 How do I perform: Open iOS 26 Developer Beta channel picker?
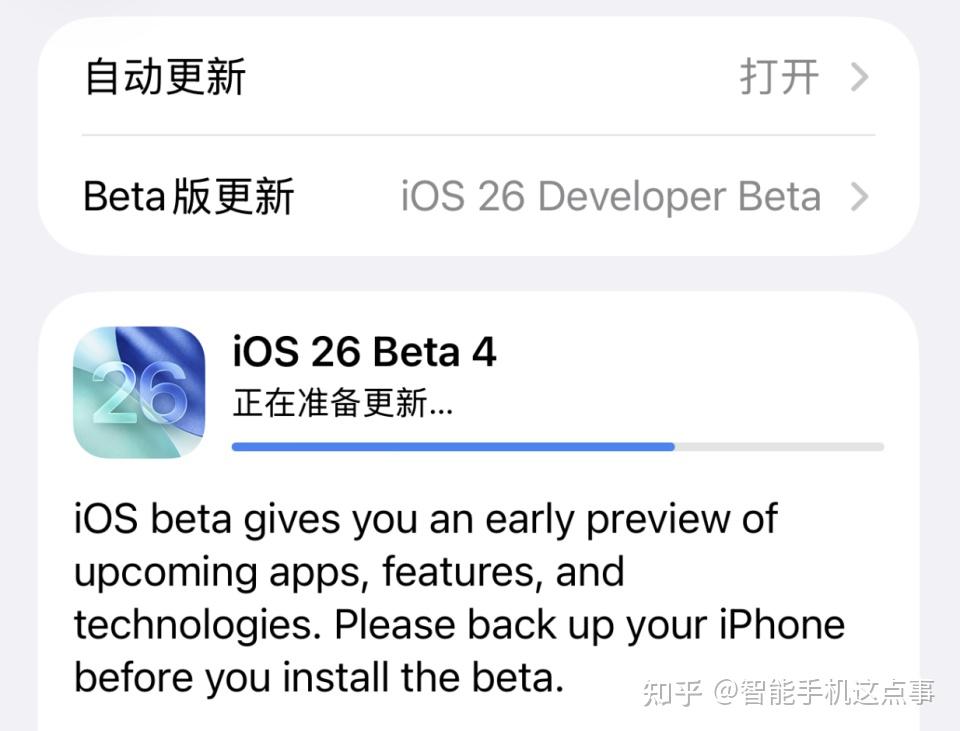(610, 196)
